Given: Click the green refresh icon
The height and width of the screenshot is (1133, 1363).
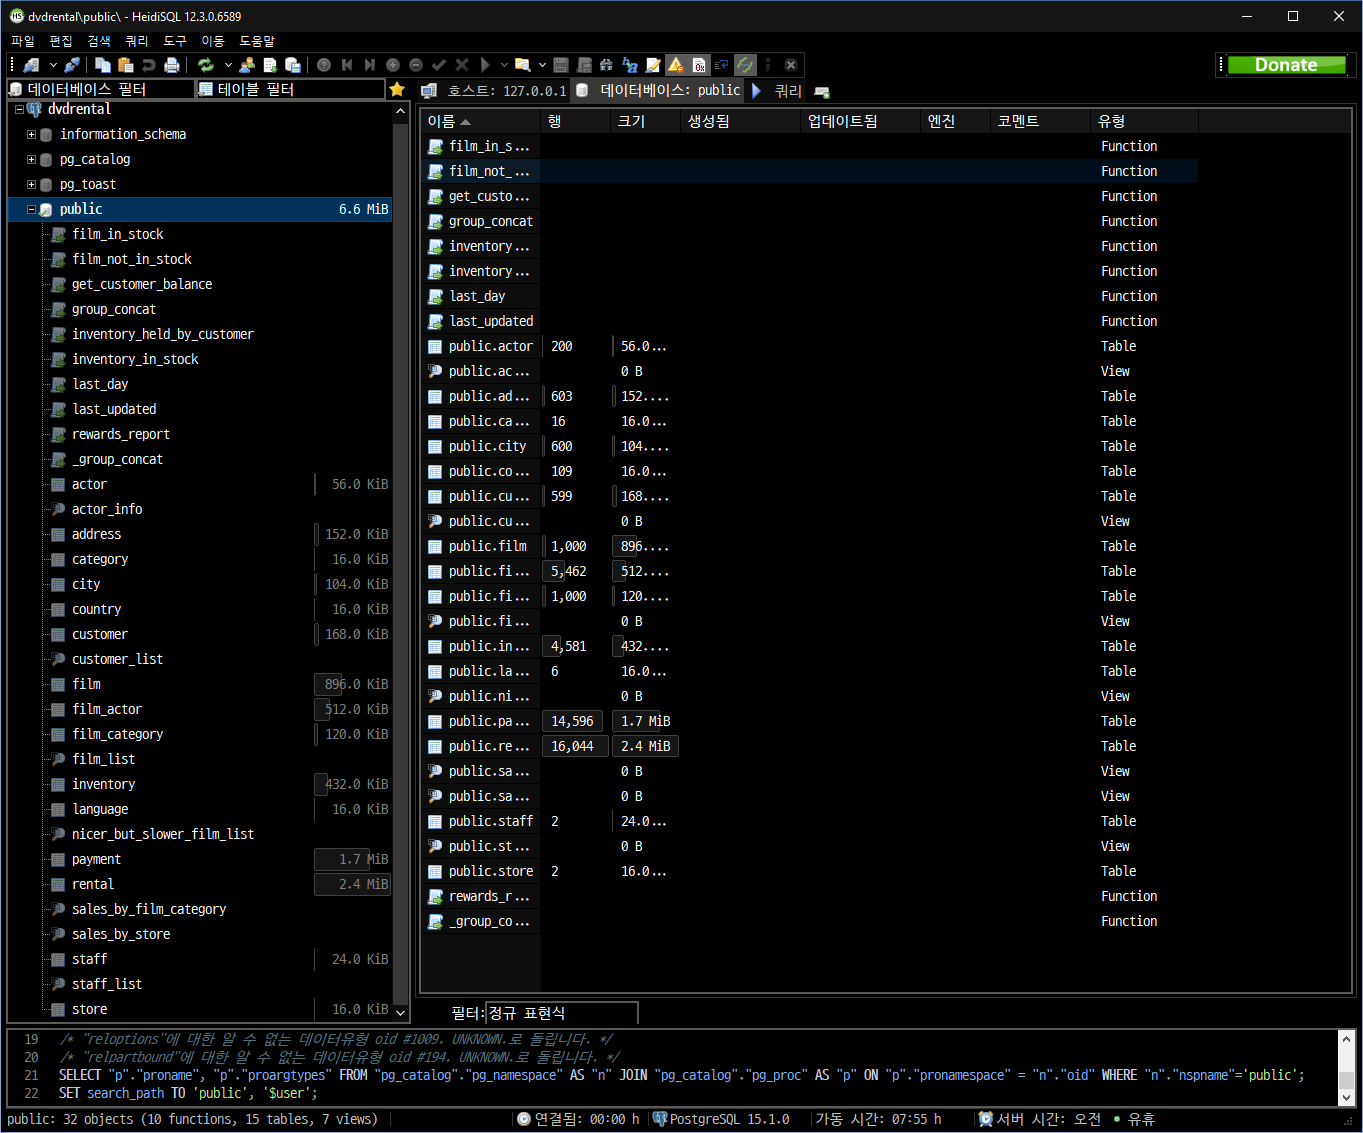Looking at the screenshot, I should [x=206, y=65].
